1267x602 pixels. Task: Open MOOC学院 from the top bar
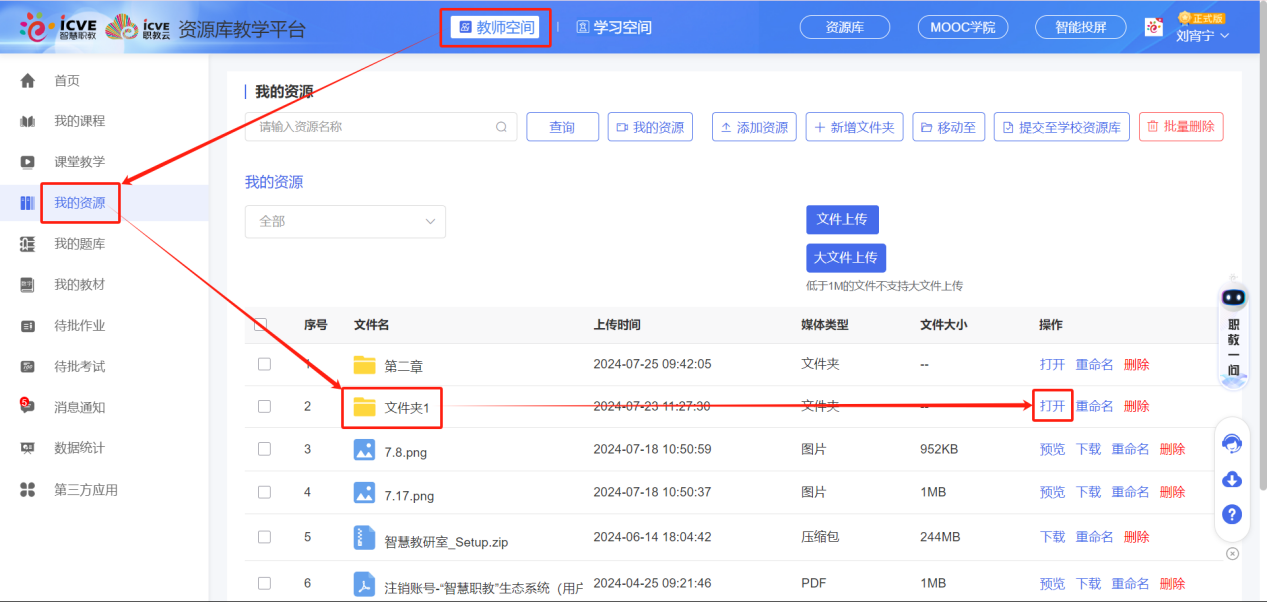tap(962, 27)
